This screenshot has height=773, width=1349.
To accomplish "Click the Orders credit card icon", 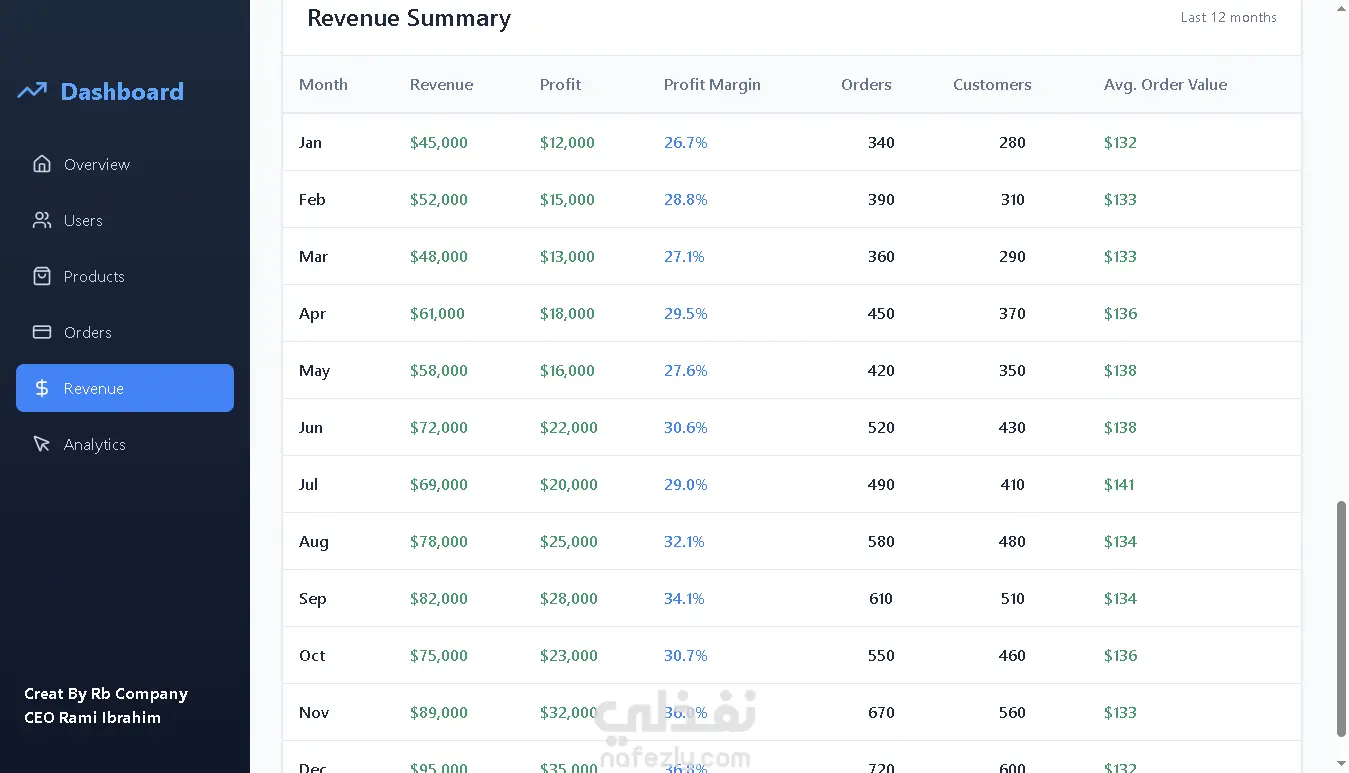I will tap(42, 332).
